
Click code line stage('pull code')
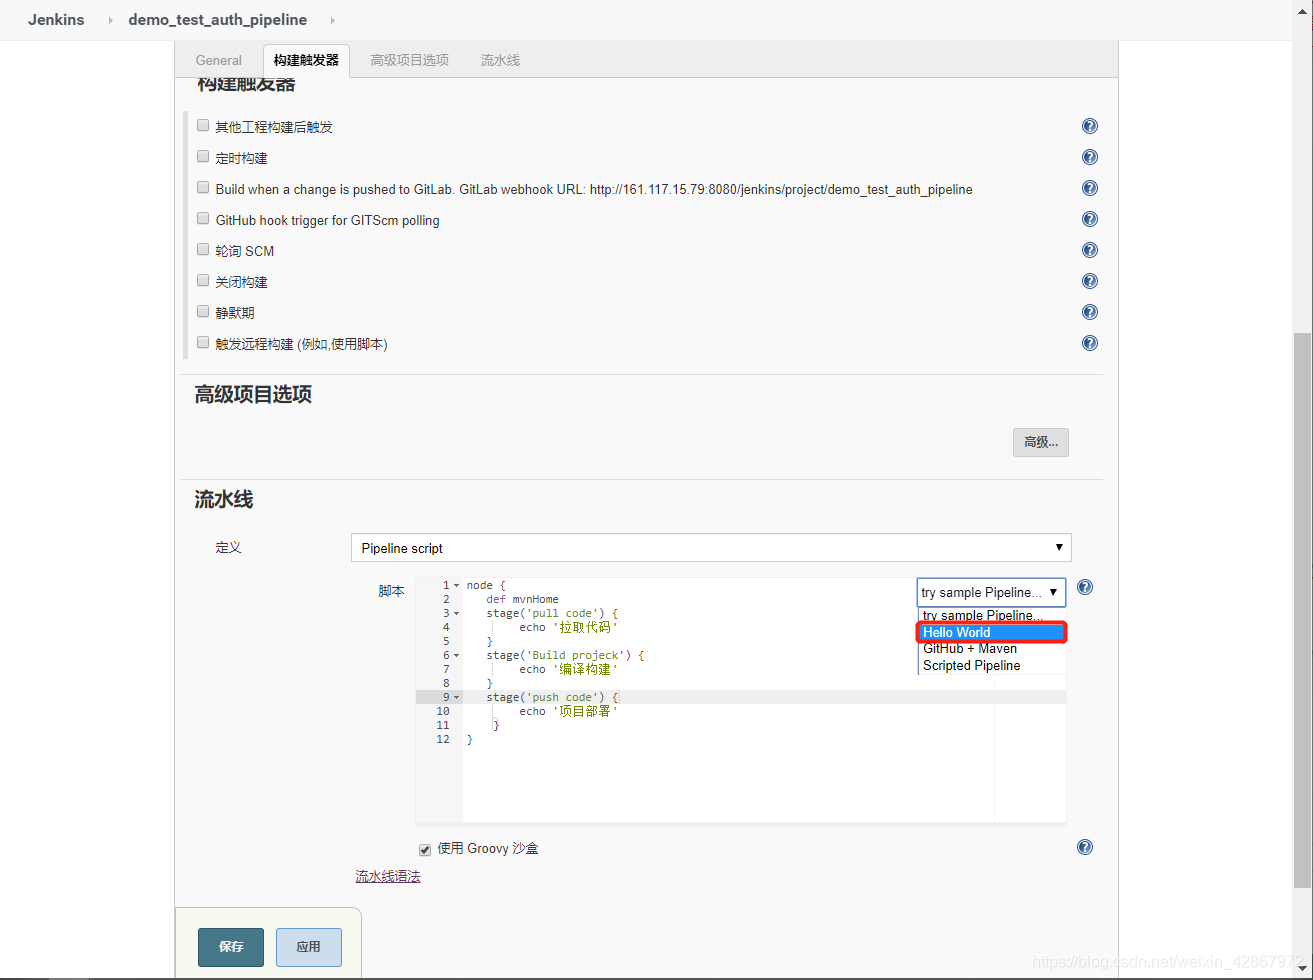point(553,613)
